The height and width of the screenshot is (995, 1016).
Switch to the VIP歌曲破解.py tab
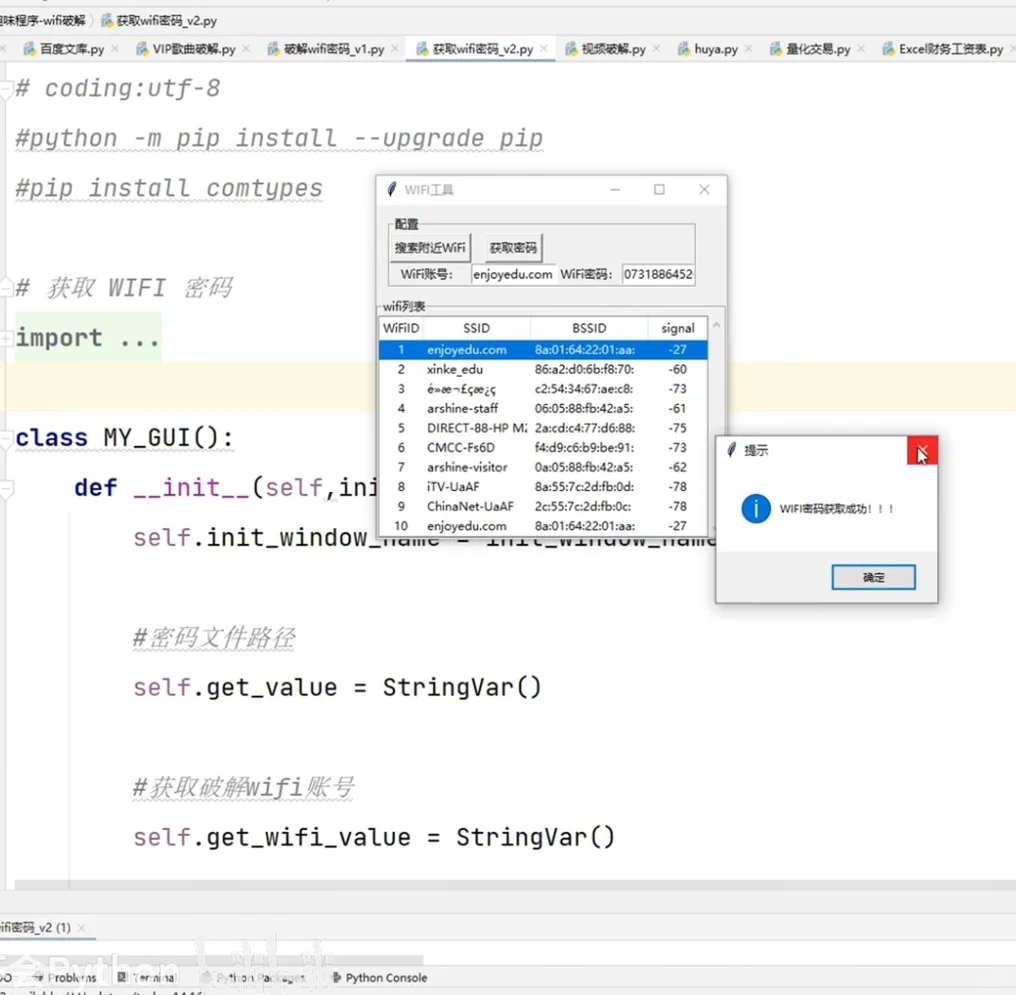pos(194,49)
